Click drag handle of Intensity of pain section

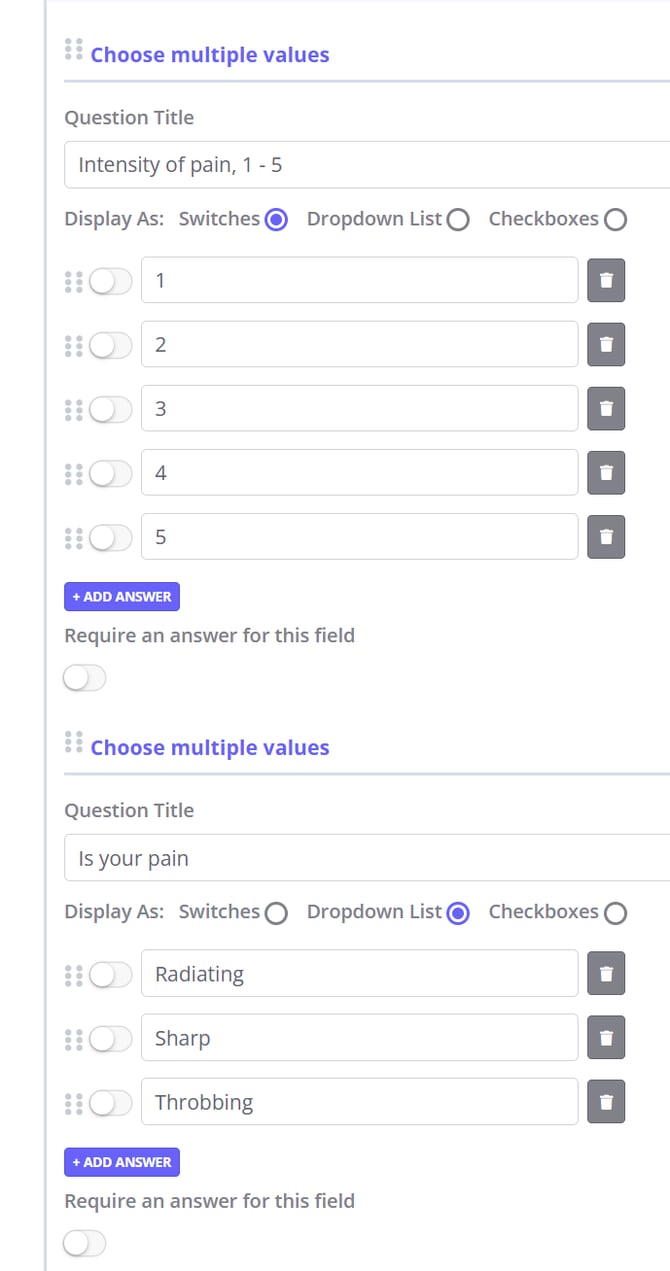tap(73, 49)
